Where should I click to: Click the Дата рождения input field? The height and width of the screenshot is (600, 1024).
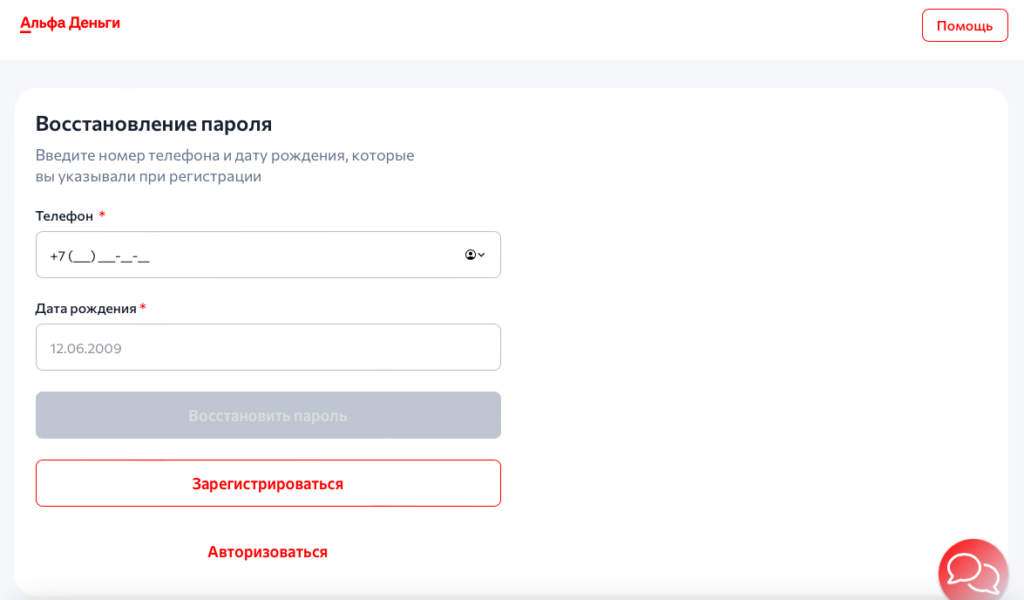click(268, 347)
